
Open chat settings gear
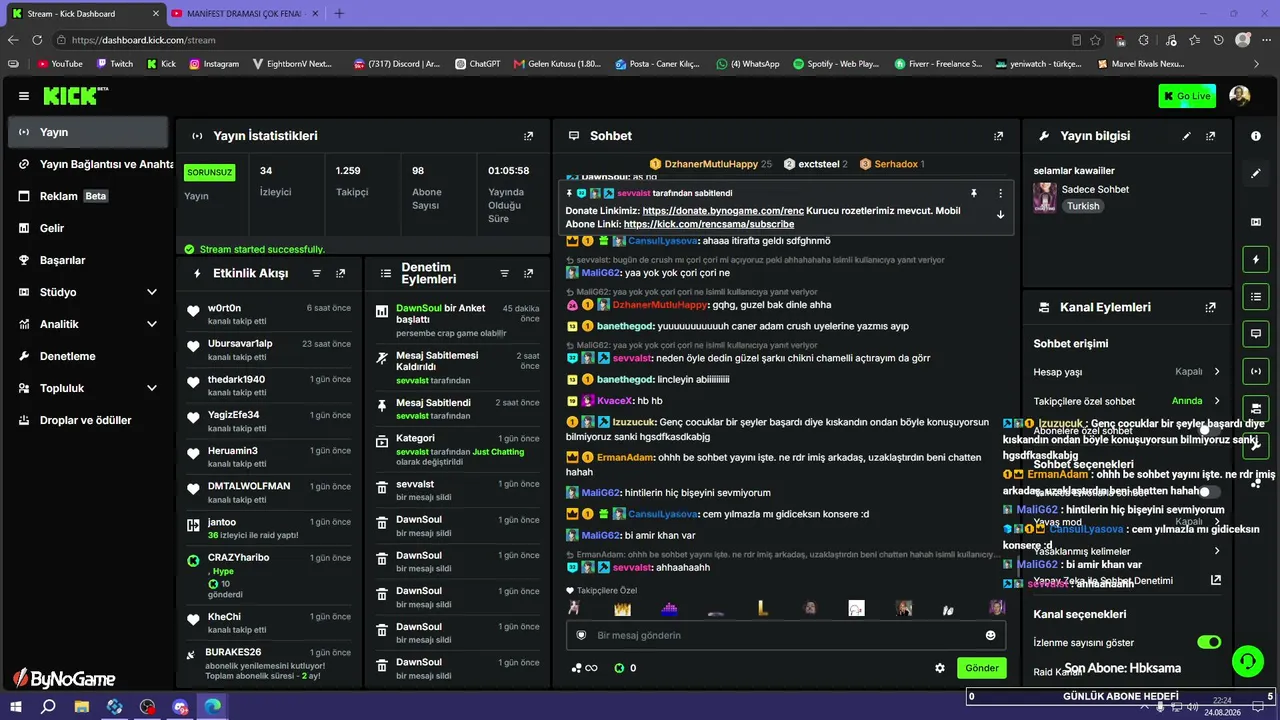pyautogui.click(x=940, y=668)
